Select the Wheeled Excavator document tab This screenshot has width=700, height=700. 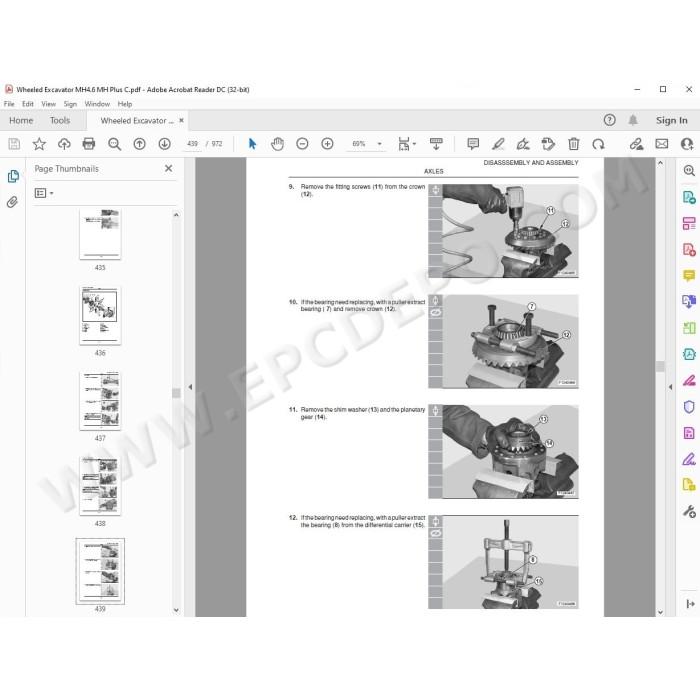(x=137, y=121)
